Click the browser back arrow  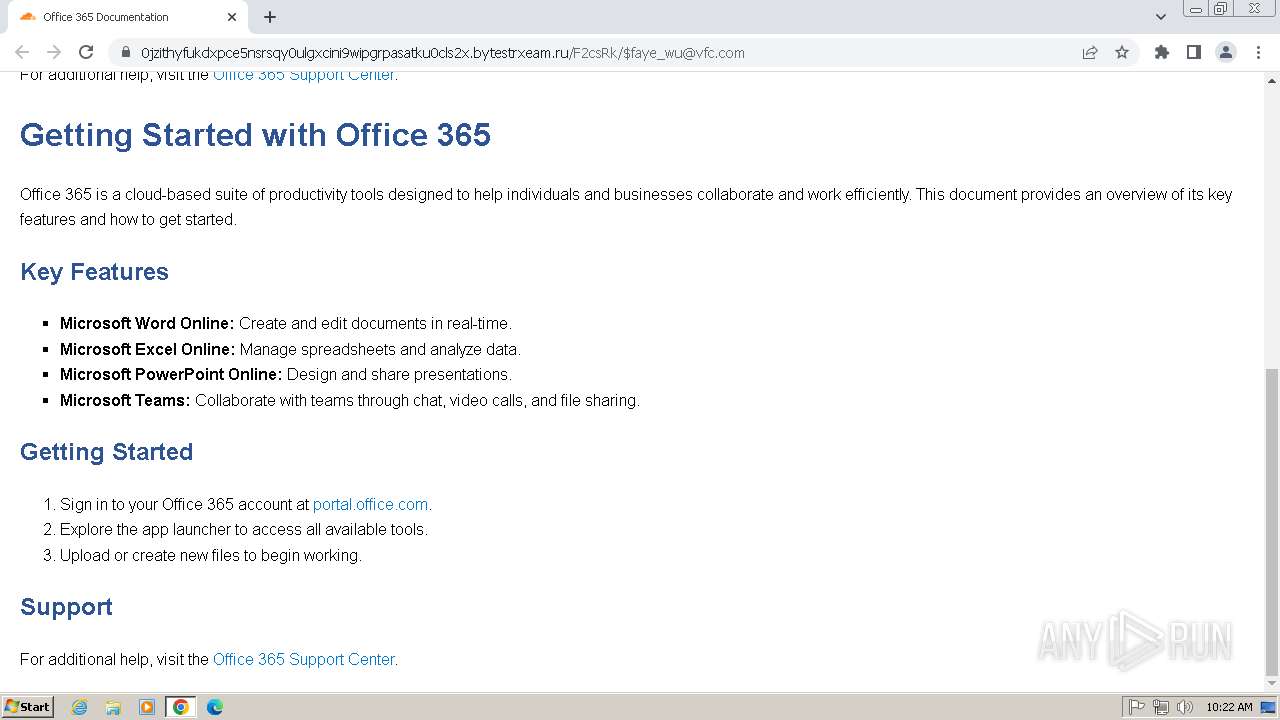point(22,52)
